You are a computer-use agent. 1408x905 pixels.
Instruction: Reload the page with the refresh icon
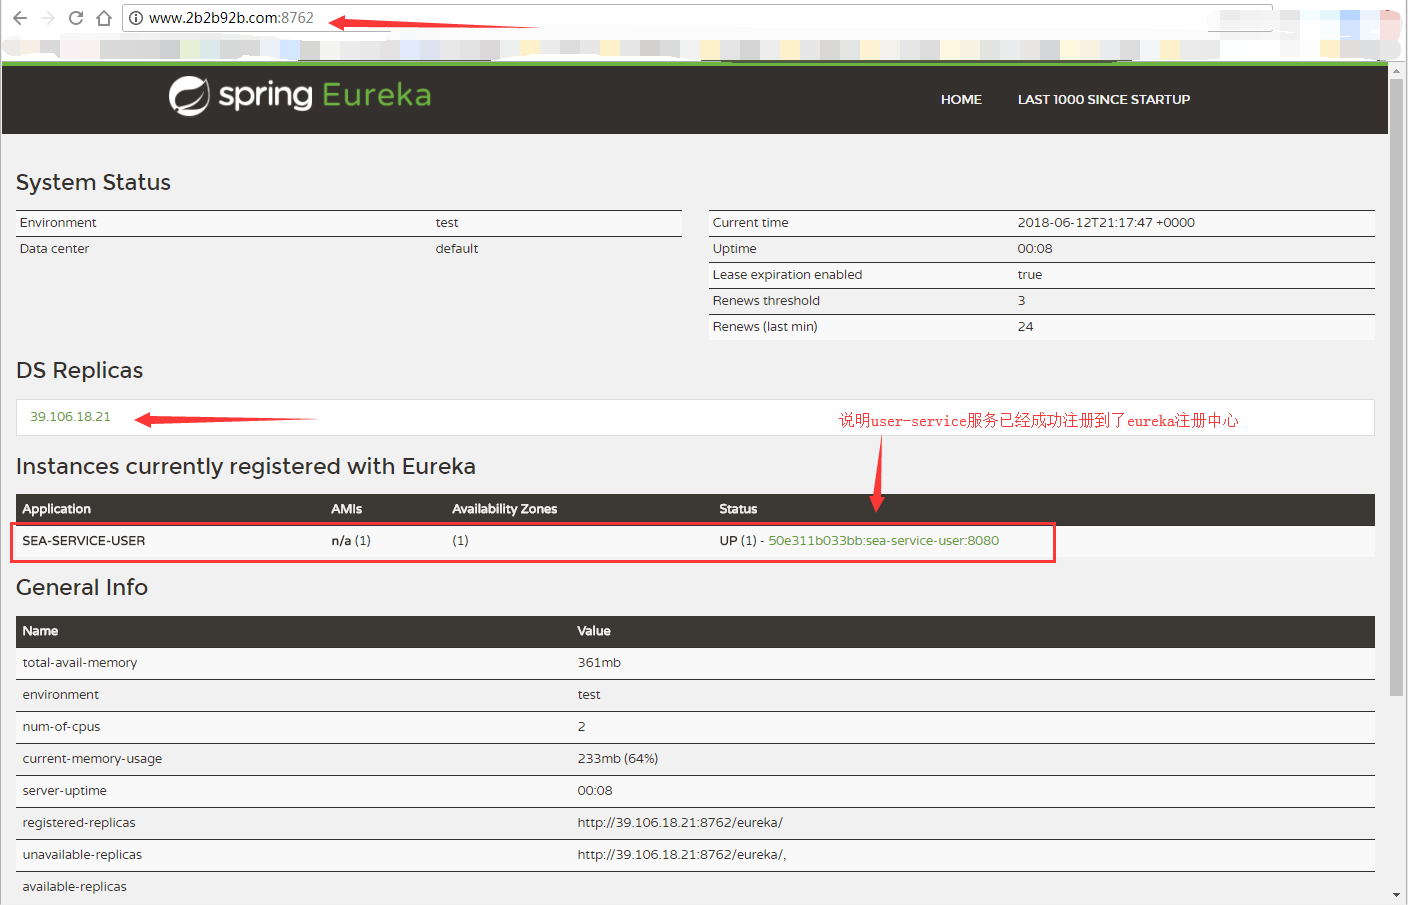(x=75, y=18)
